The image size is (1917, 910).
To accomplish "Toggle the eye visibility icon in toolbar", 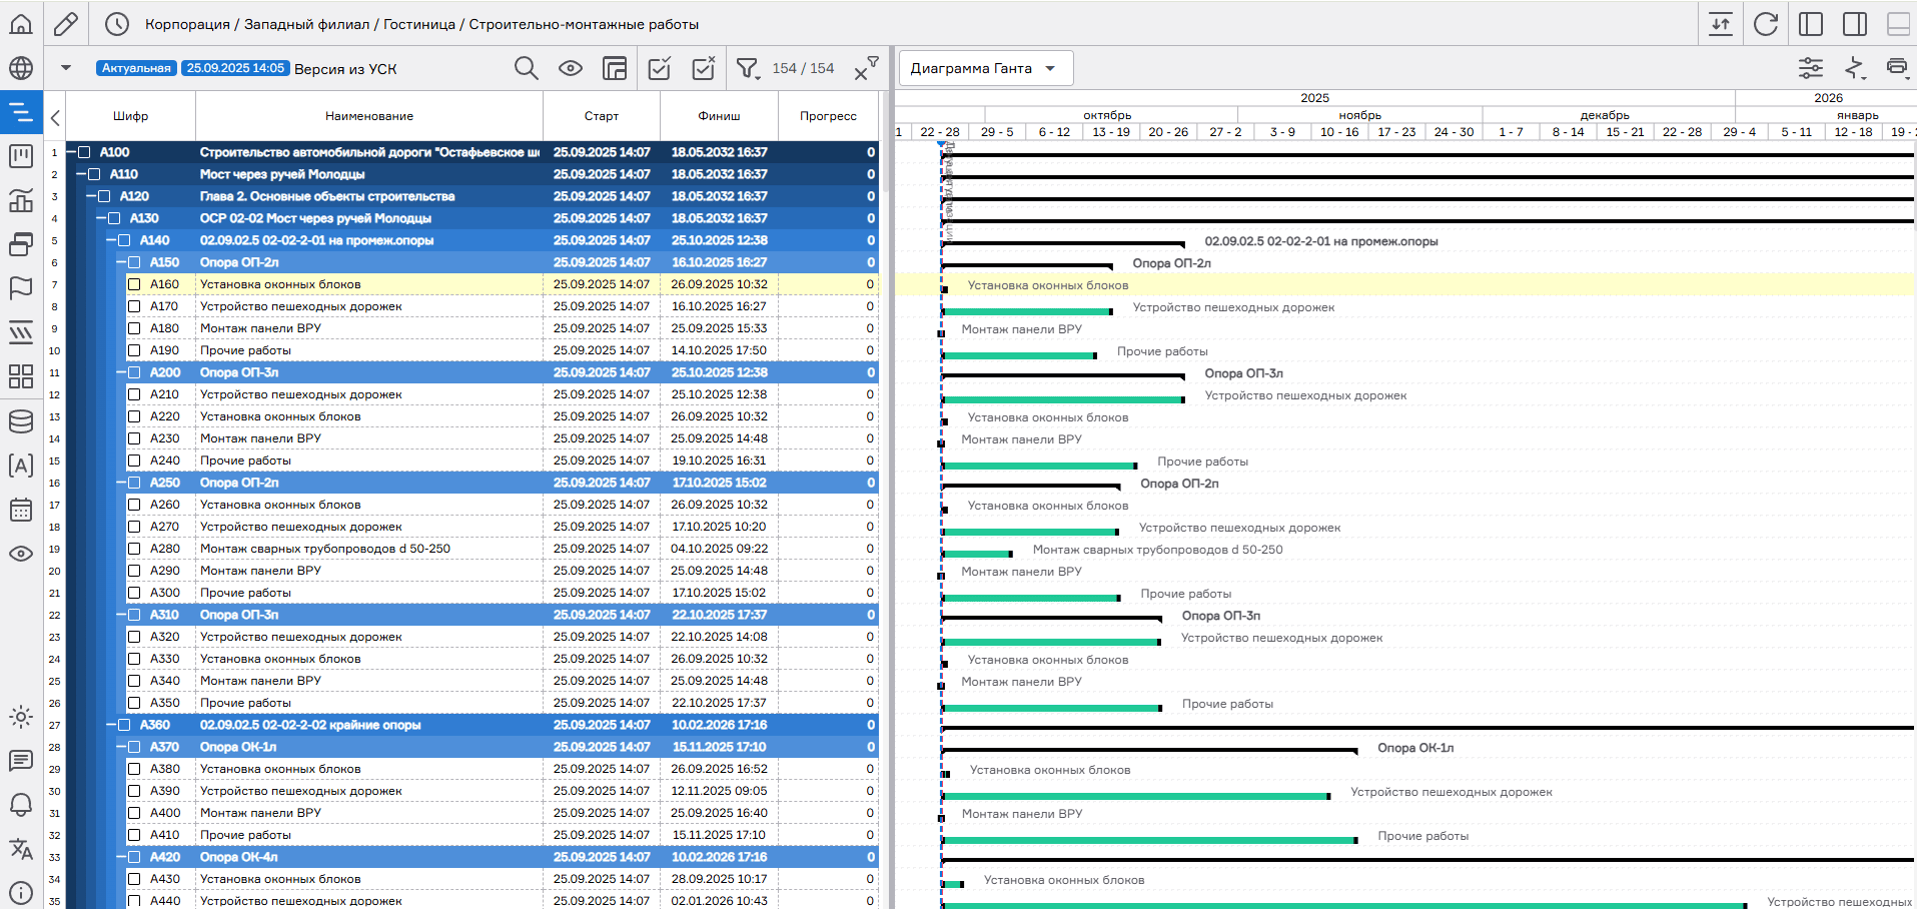I will click(570, 68).
